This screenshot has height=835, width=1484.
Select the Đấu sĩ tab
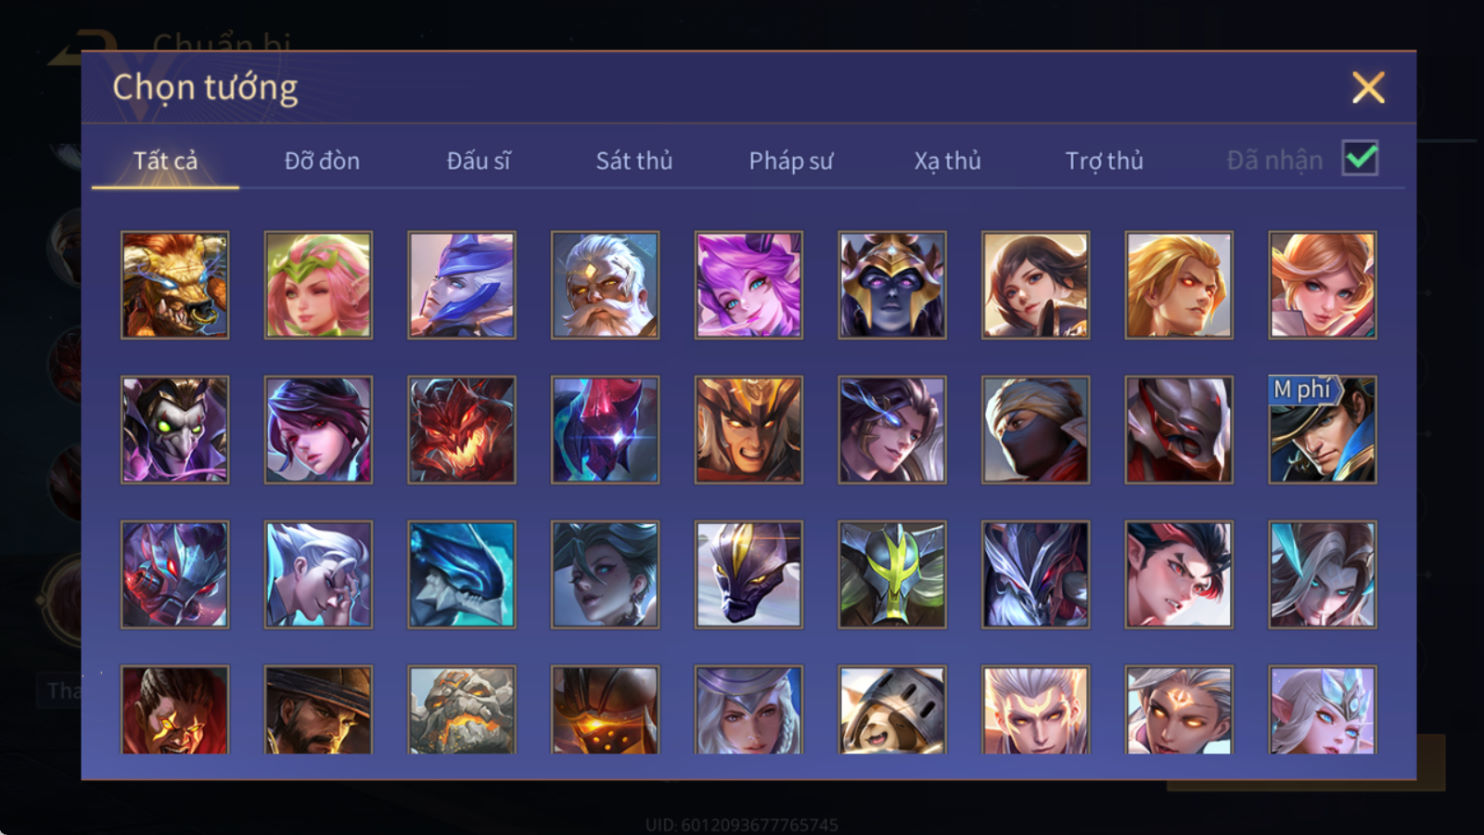(478, 161)
